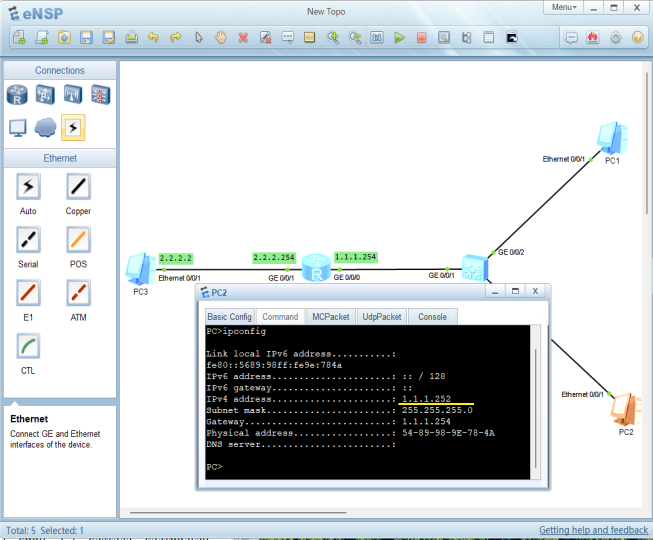653x540 pixels.
Task: Open the Console tab in PC2 window
Action: point(432,317)
